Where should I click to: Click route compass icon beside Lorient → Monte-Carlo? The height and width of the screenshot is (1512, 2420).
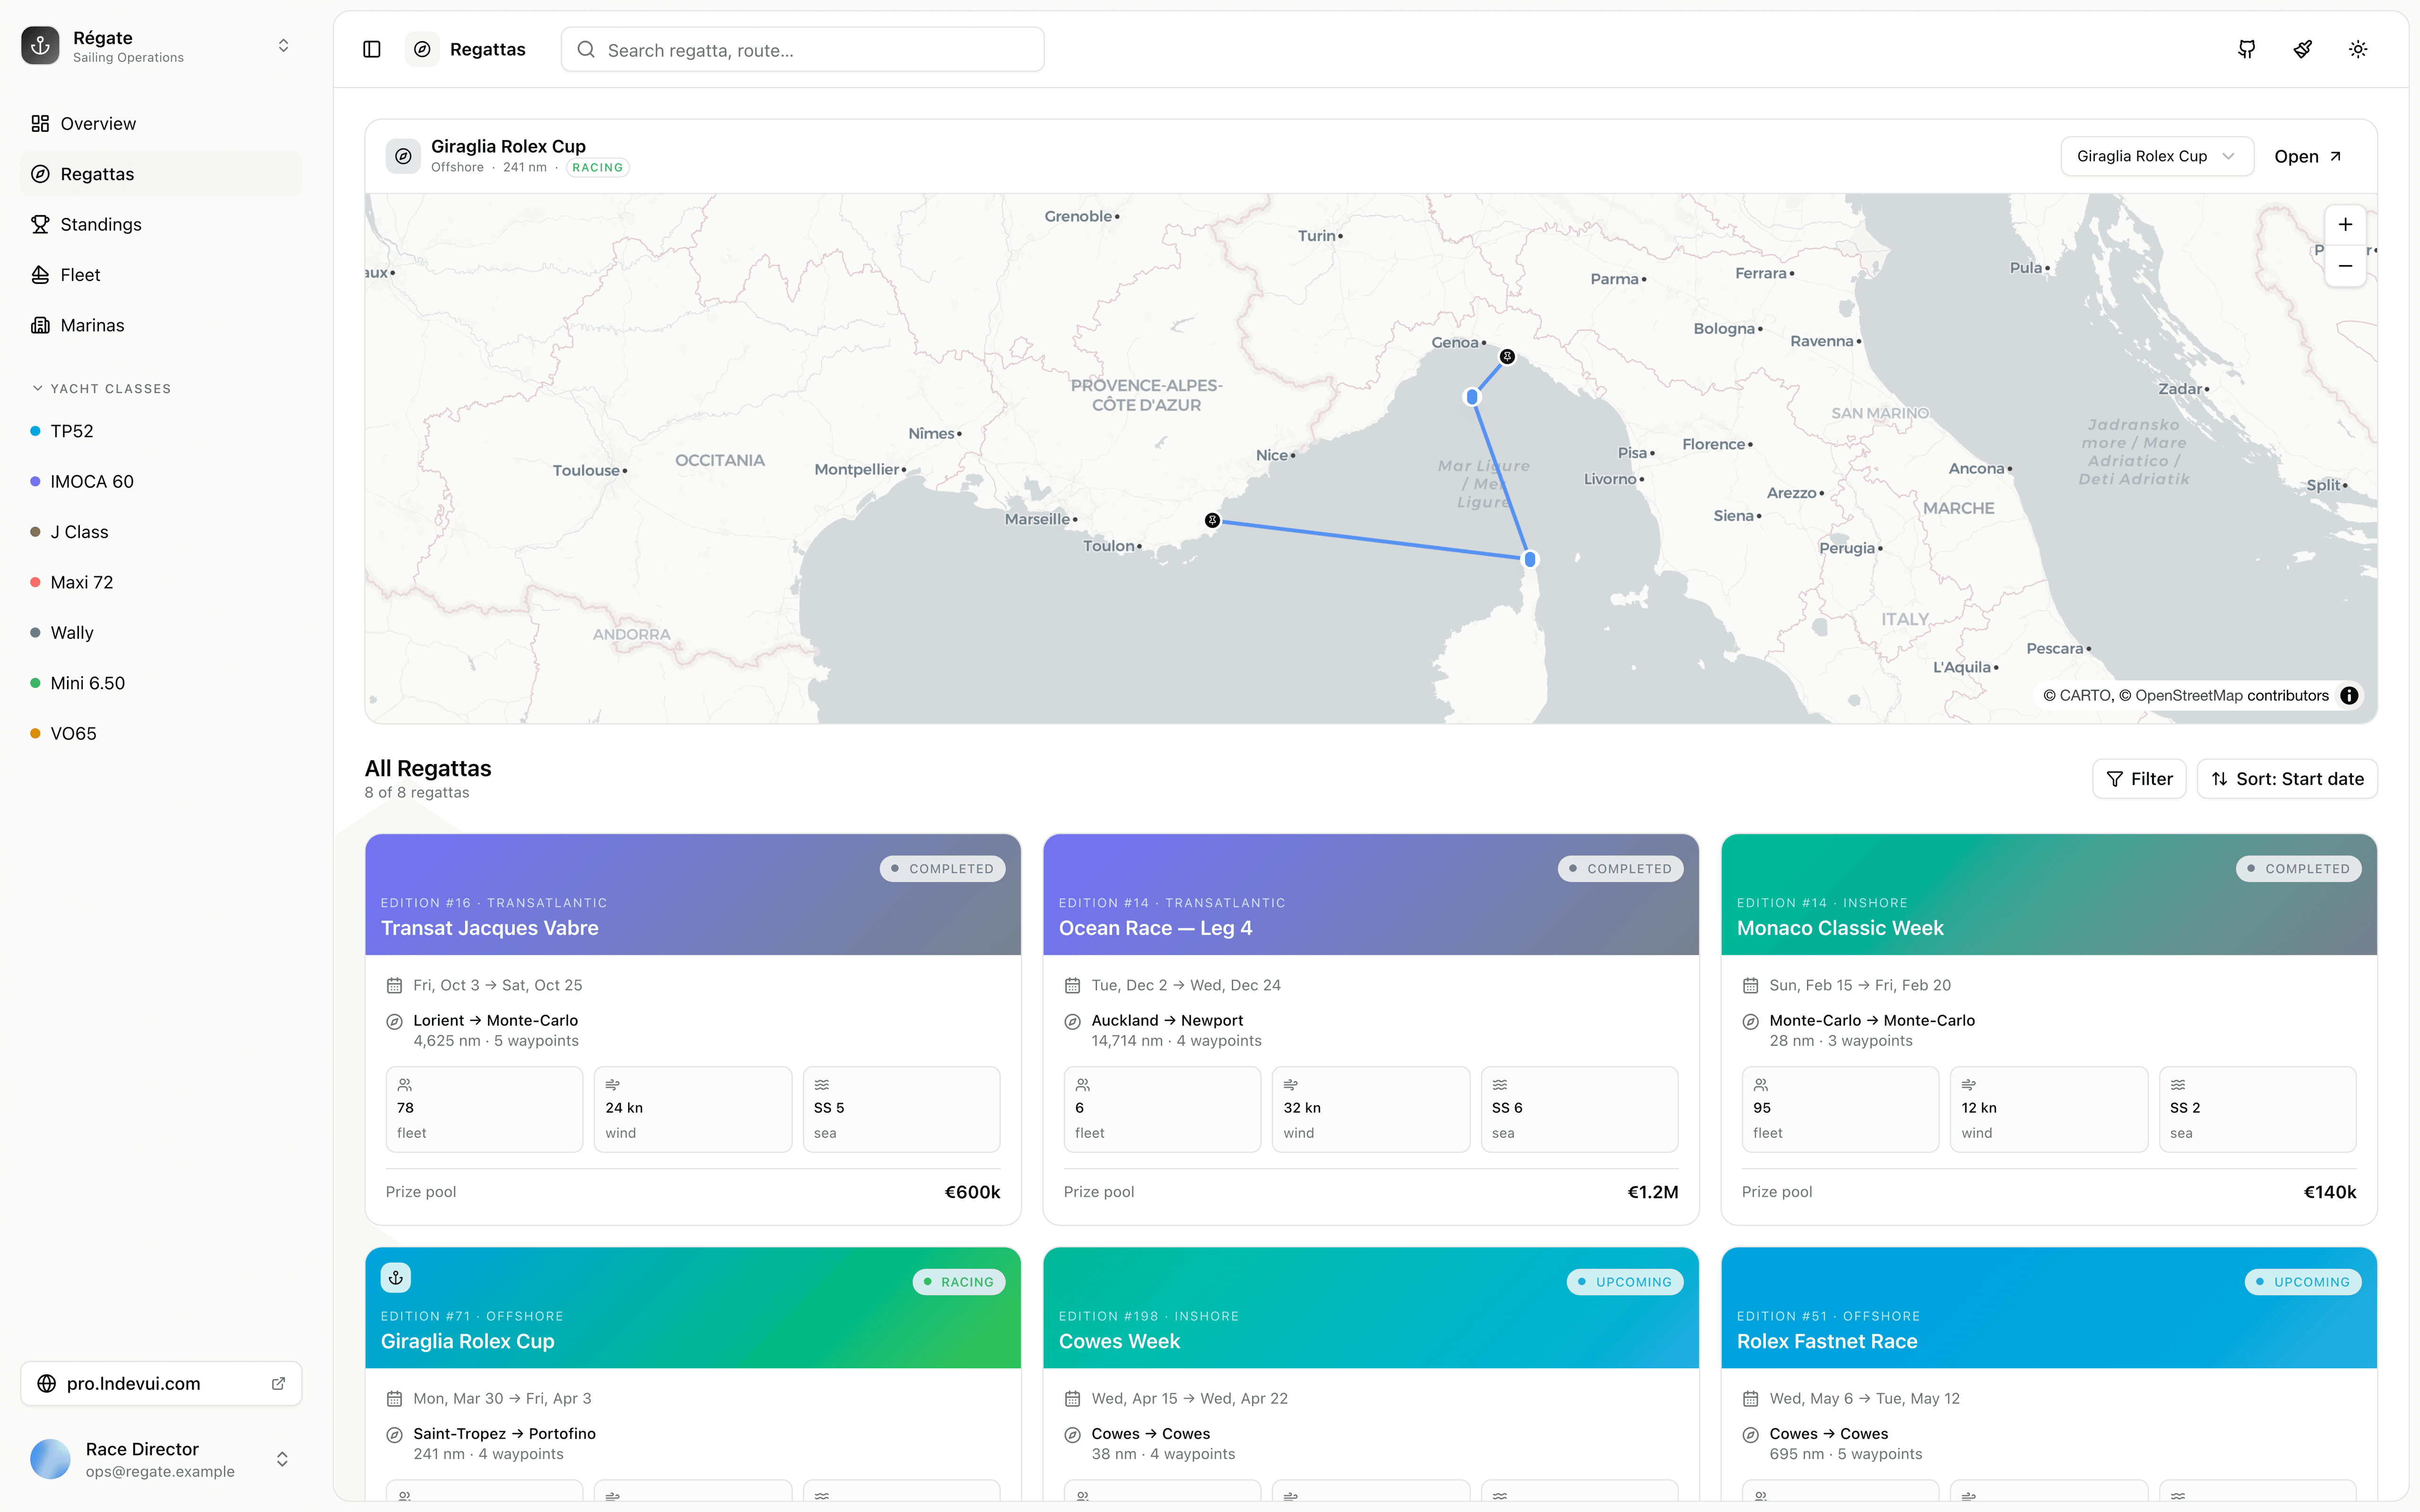coord(394,1022)
